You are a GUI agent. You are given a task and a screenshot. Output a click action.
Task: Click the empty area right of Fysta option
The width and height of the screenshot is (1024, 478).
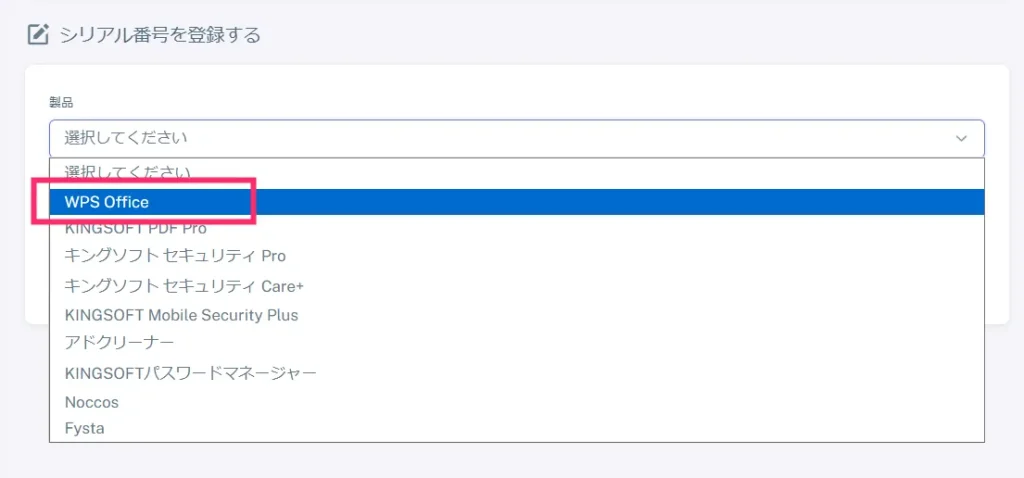pyautogui.click(x=544, y=429)
